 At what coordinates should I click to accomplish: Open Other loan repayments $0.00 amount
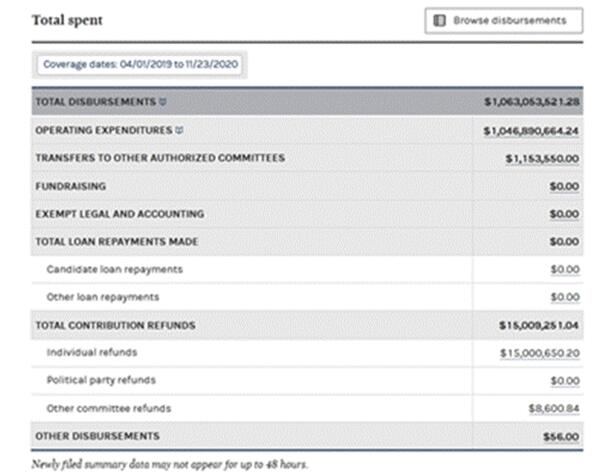coord(564,297)
